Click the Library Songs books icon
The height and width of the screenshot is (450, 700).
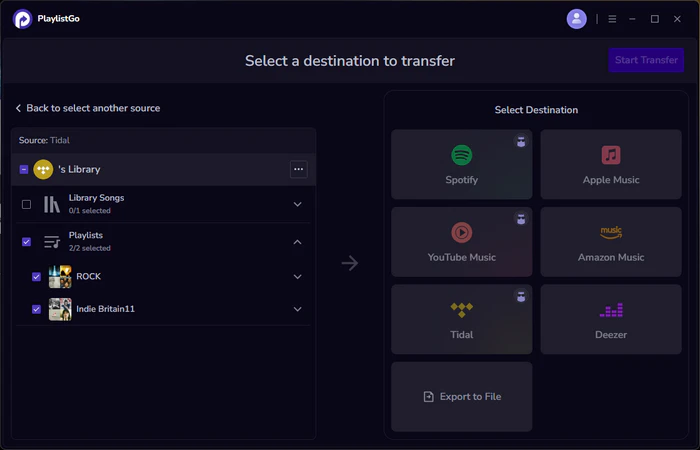point(52,204)
